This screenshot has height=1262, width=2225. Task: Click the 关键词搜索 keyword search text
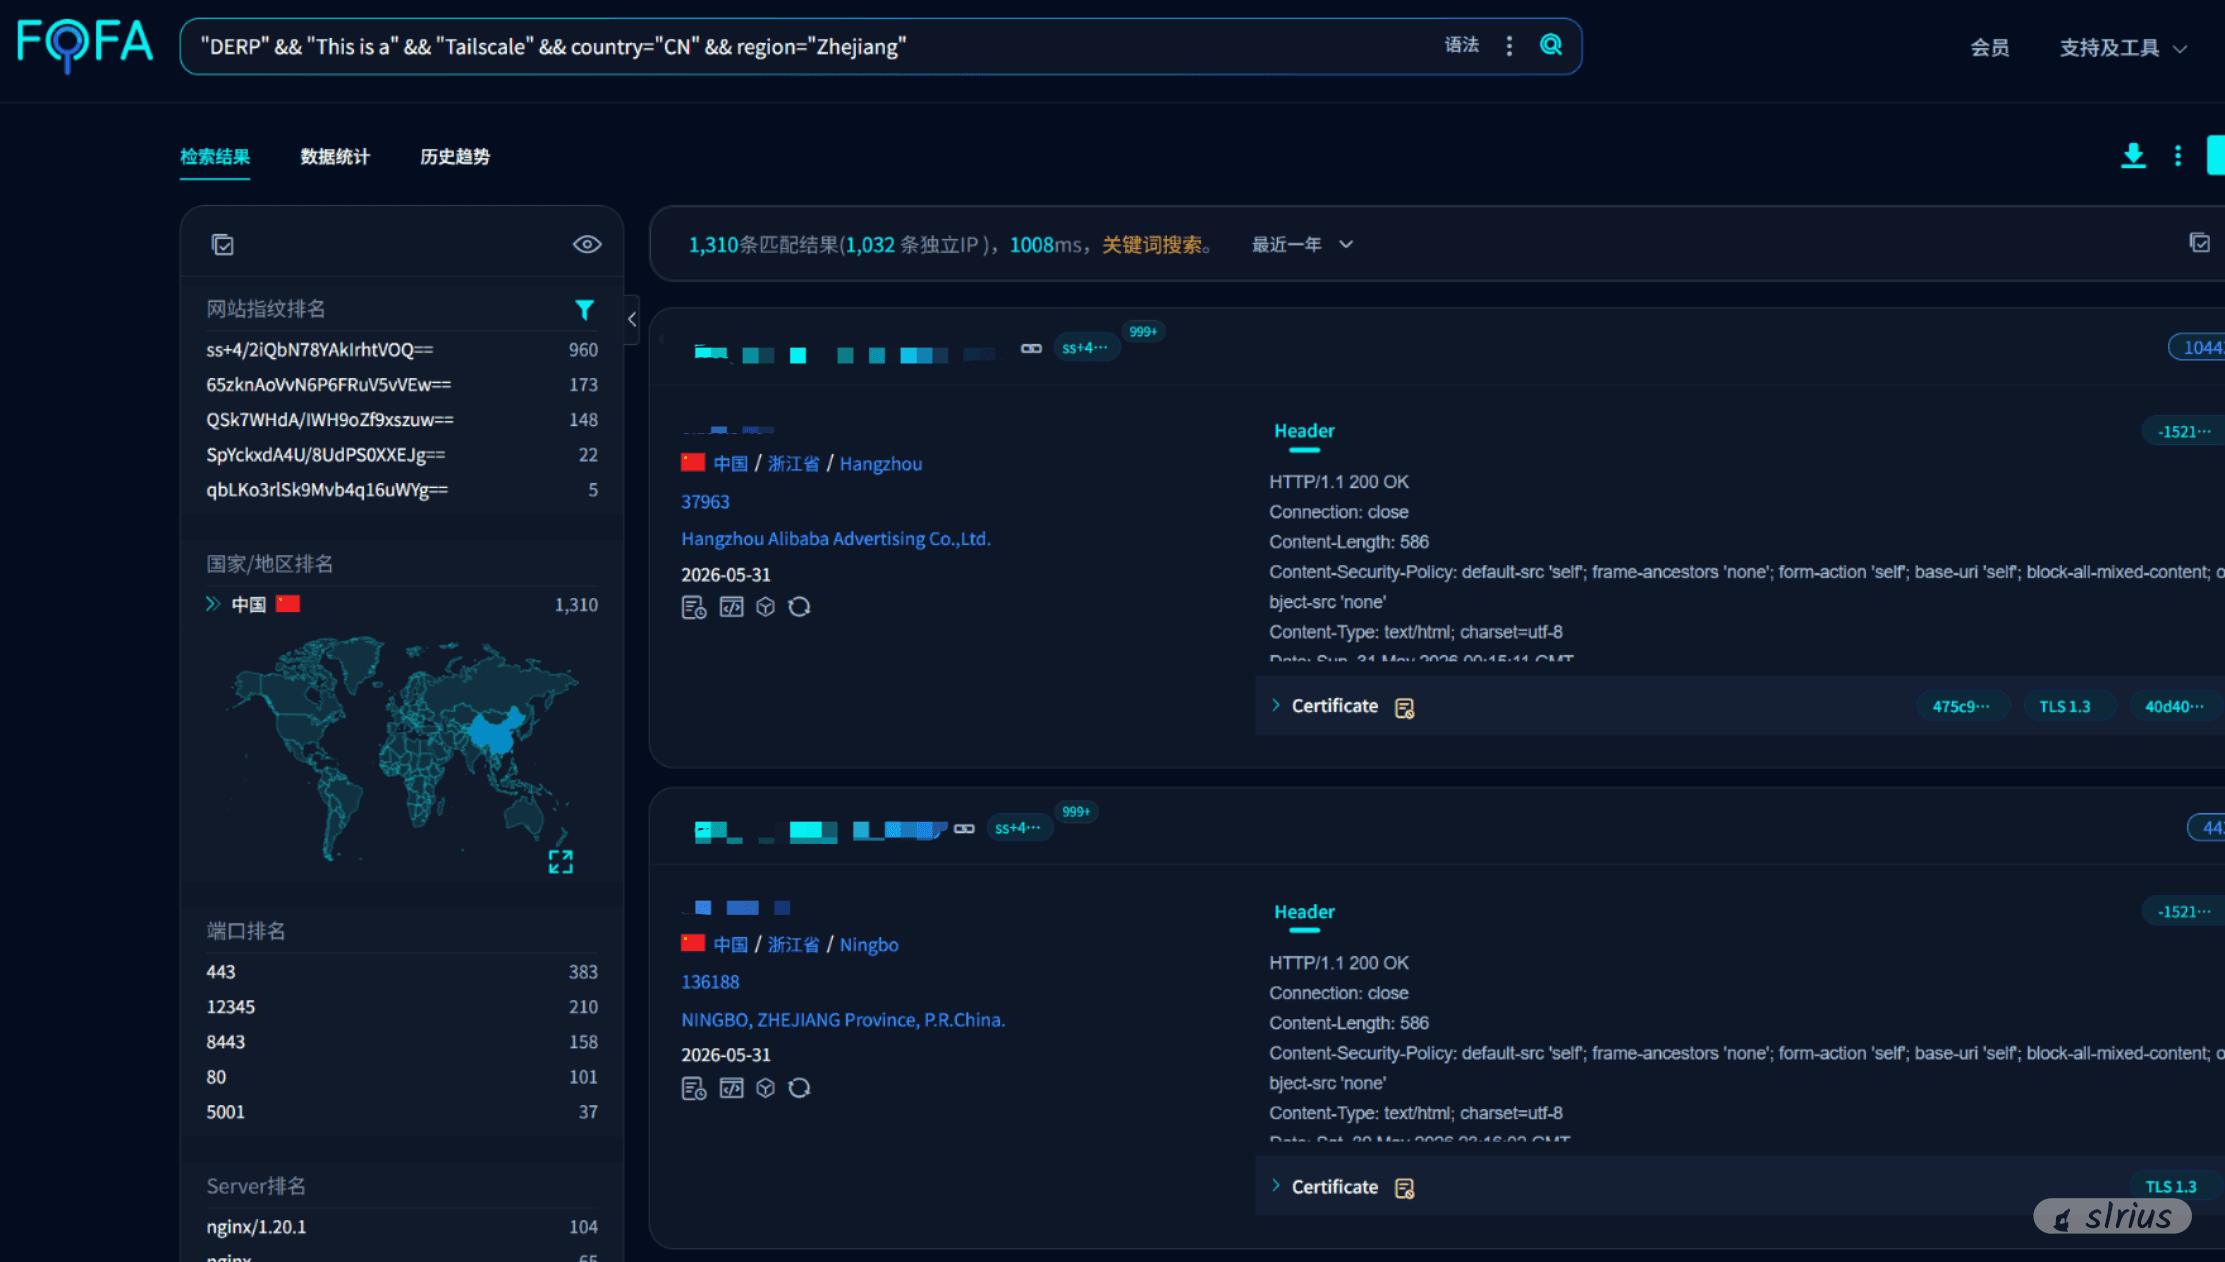pyautogui.click(x=1152, y=245)
